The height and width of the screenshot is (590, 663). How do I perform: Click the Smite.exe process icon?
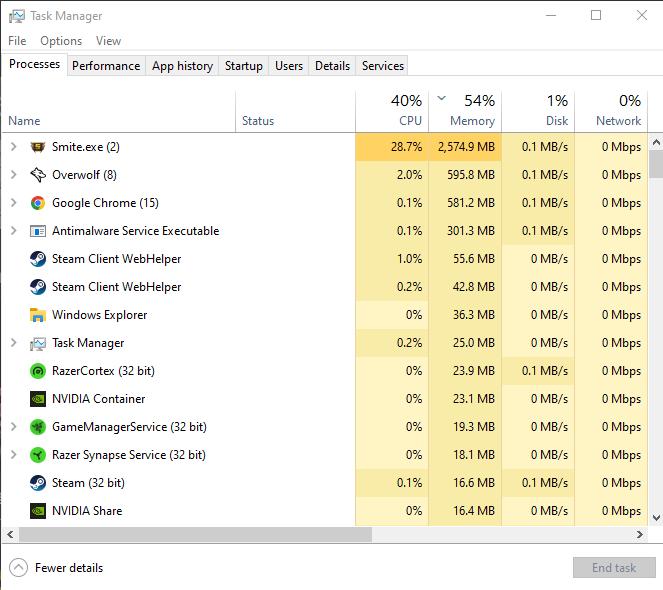(38, 147)
